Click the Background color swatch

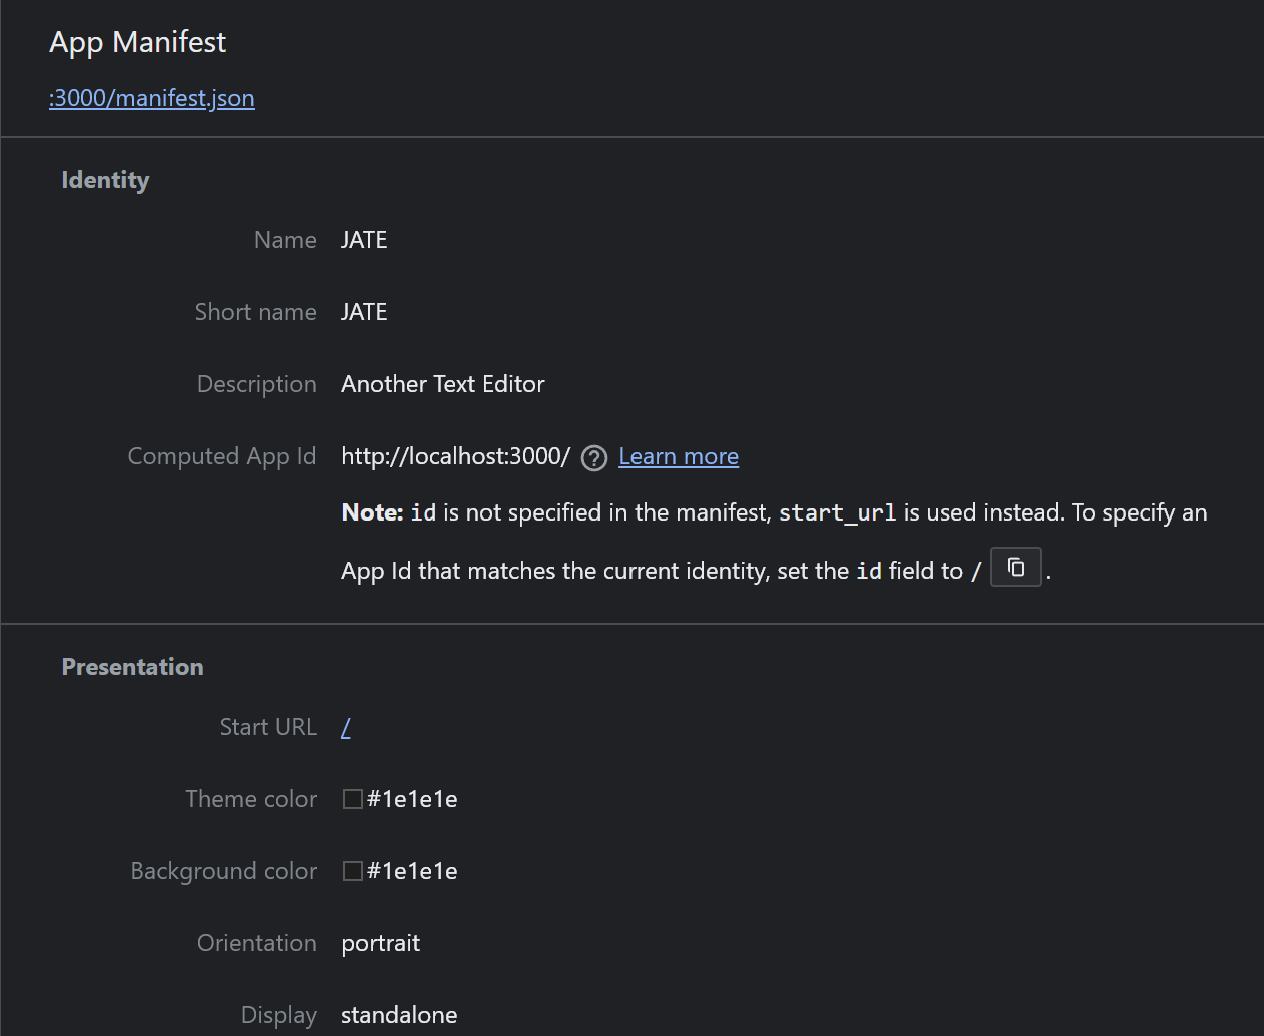(x=352, y=871)
